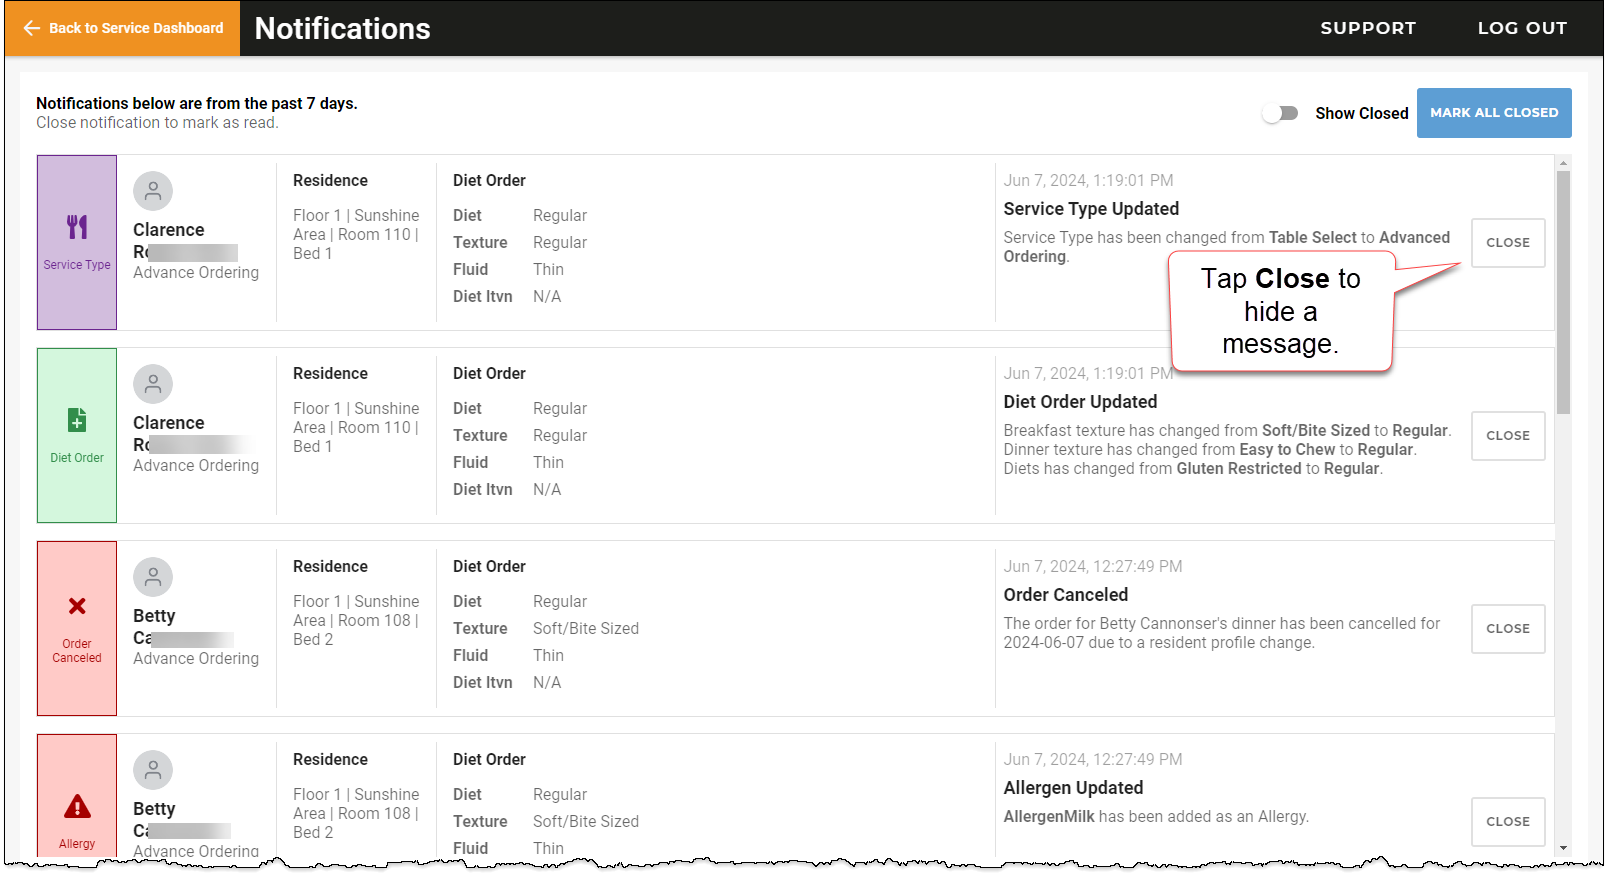Close the Diet Order Updated notification
The image size is (1609, 877).
tap(1508, 436)
